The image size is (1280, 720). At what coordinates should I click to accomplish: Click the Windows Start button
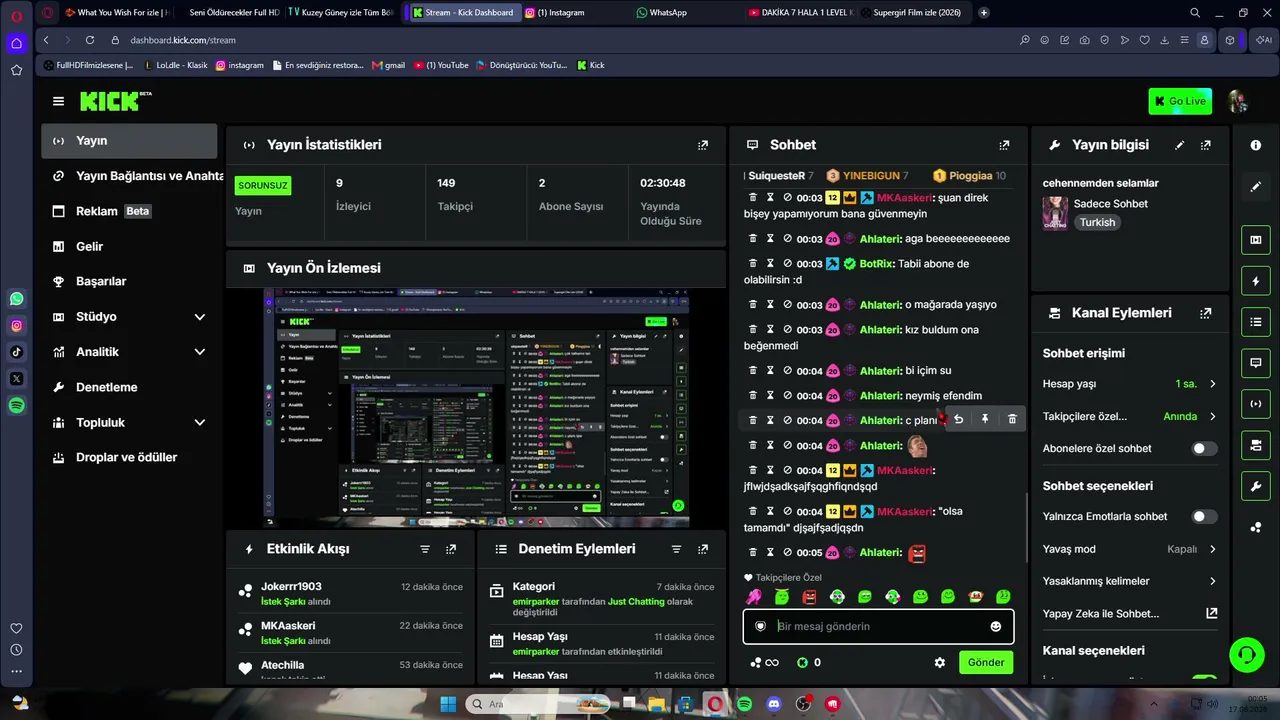pos(447,704)
